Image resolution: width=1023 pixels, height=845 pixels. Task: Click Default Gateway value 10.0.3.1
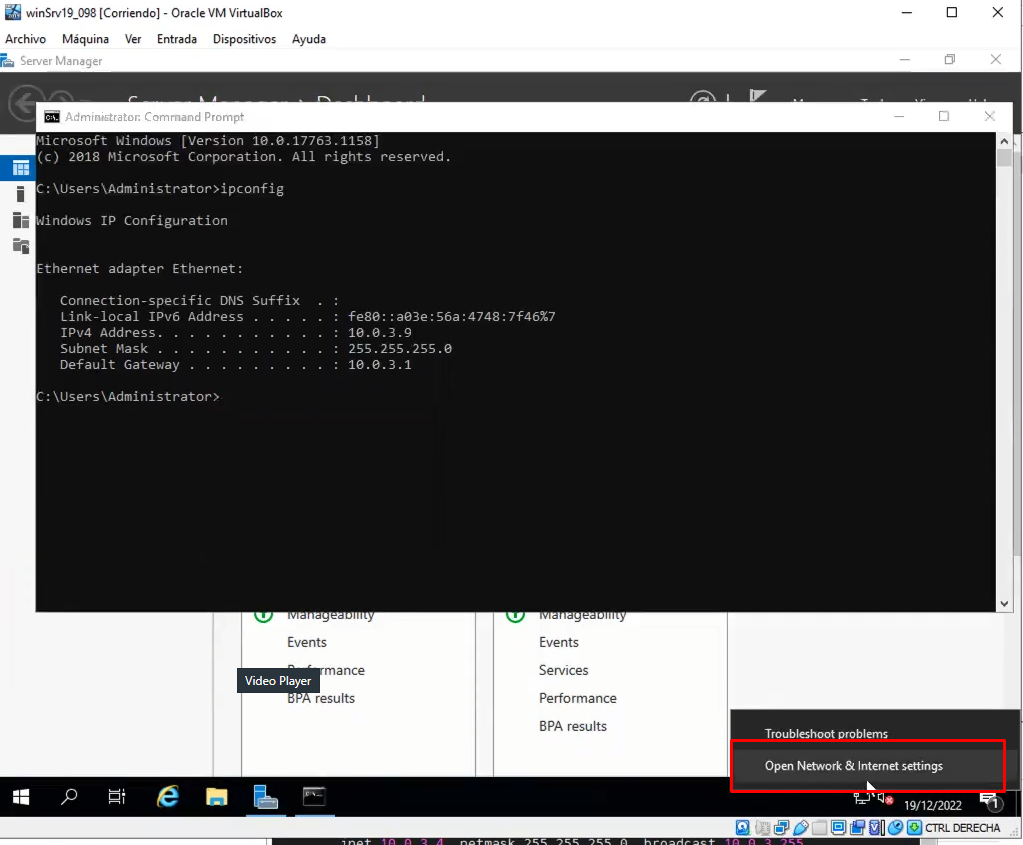(x=380, y=365)
